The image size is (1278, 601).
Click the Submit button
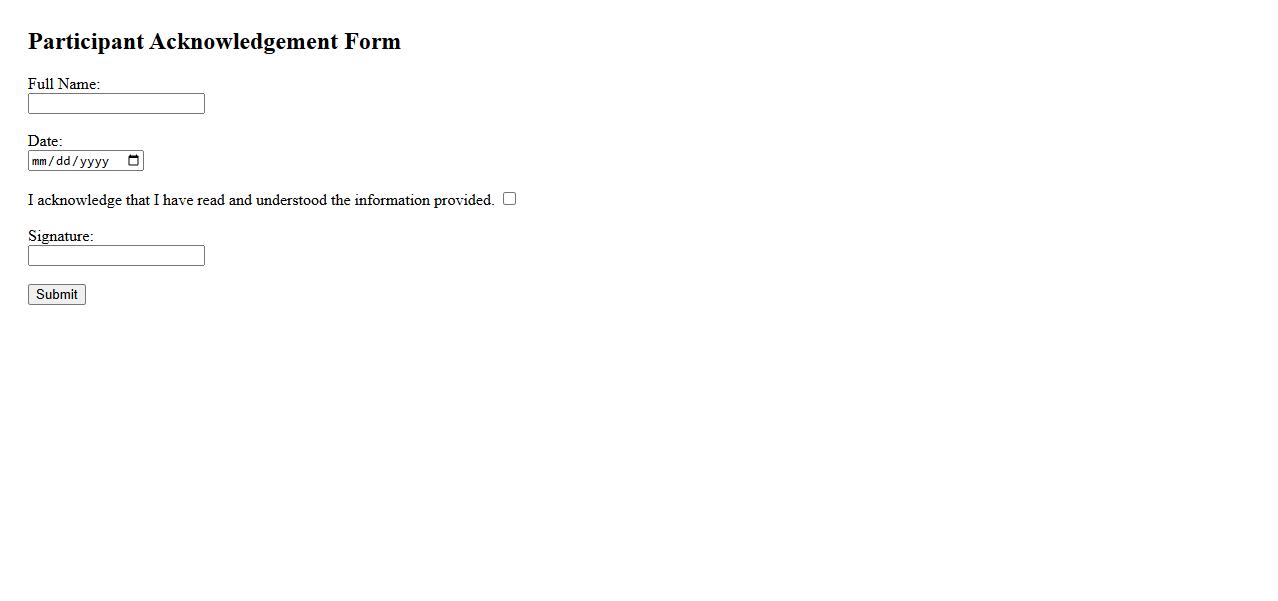(x=57, y=294)
